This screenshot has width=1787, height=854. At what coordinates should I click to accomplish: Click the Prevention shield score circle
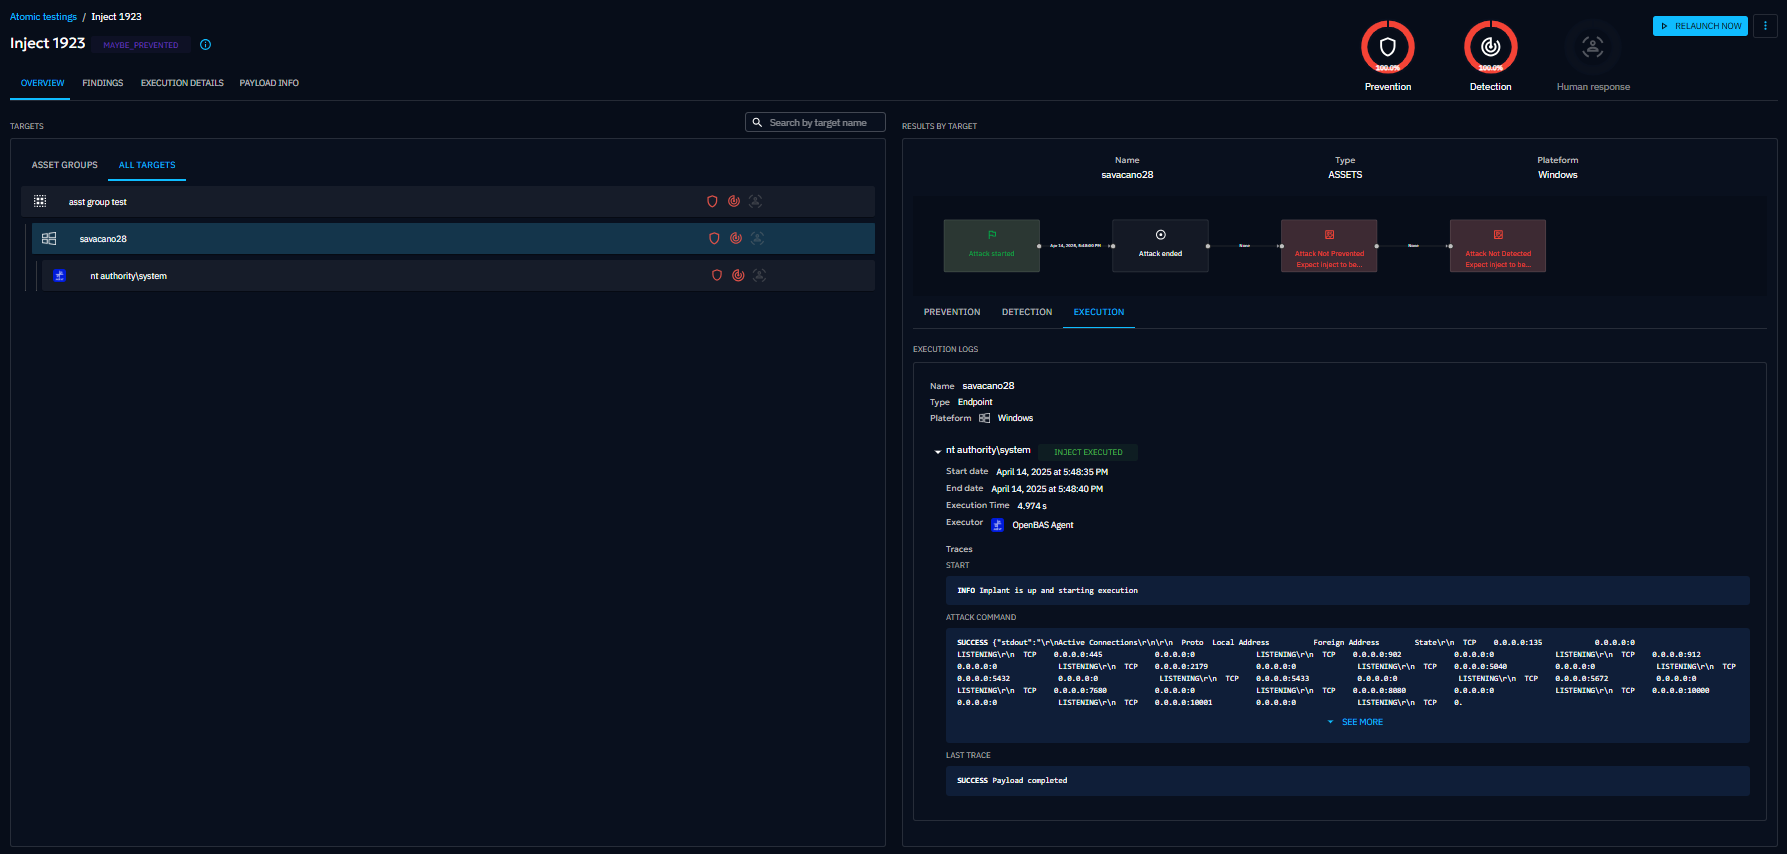pos(1387,47)
